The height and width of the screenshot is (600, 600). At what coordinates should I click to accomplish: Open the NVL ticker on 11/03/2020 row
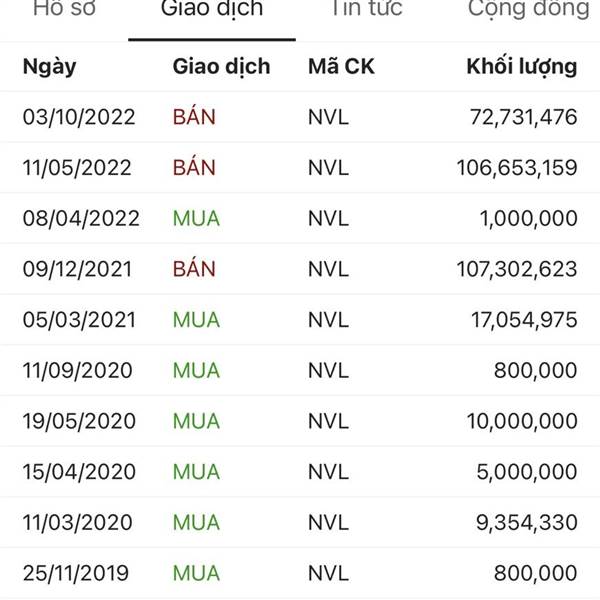coord(328,522)
